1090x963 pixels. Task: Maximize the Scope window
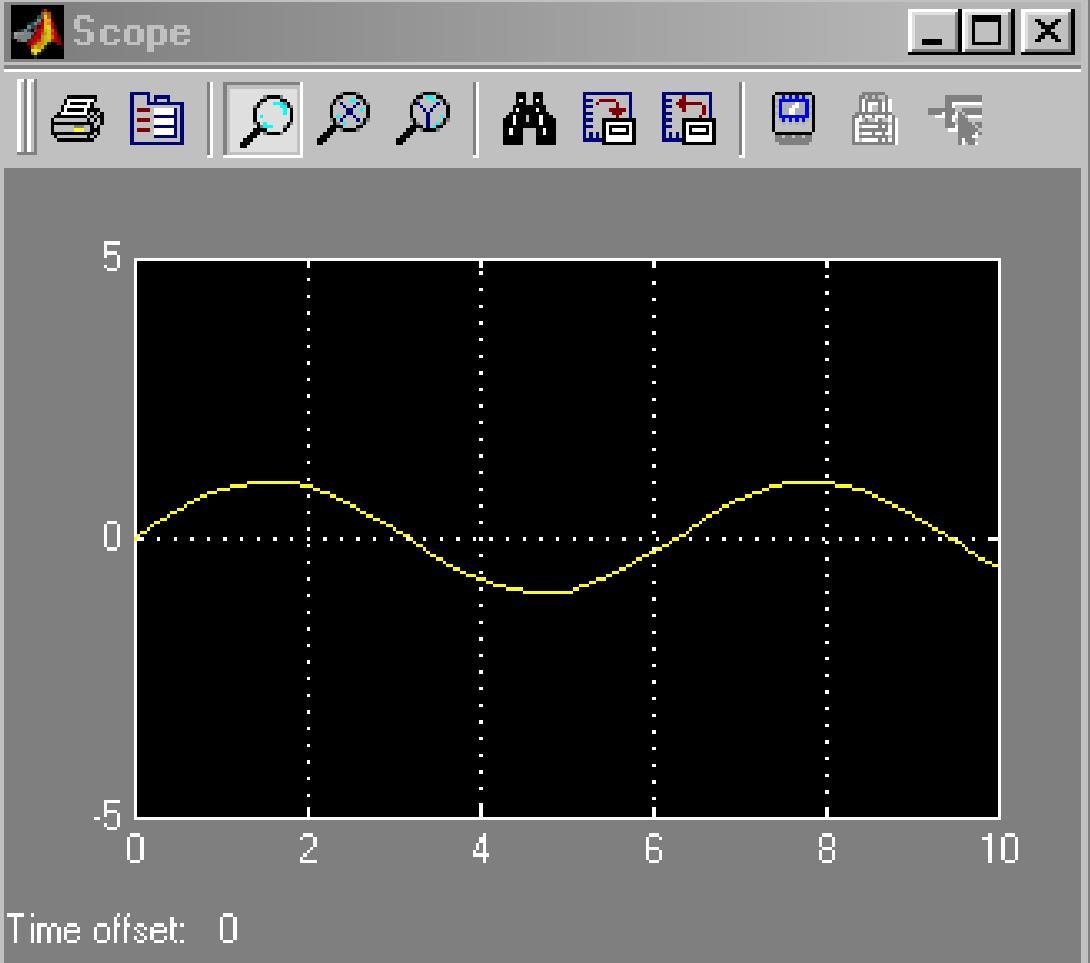coord(987,32)
